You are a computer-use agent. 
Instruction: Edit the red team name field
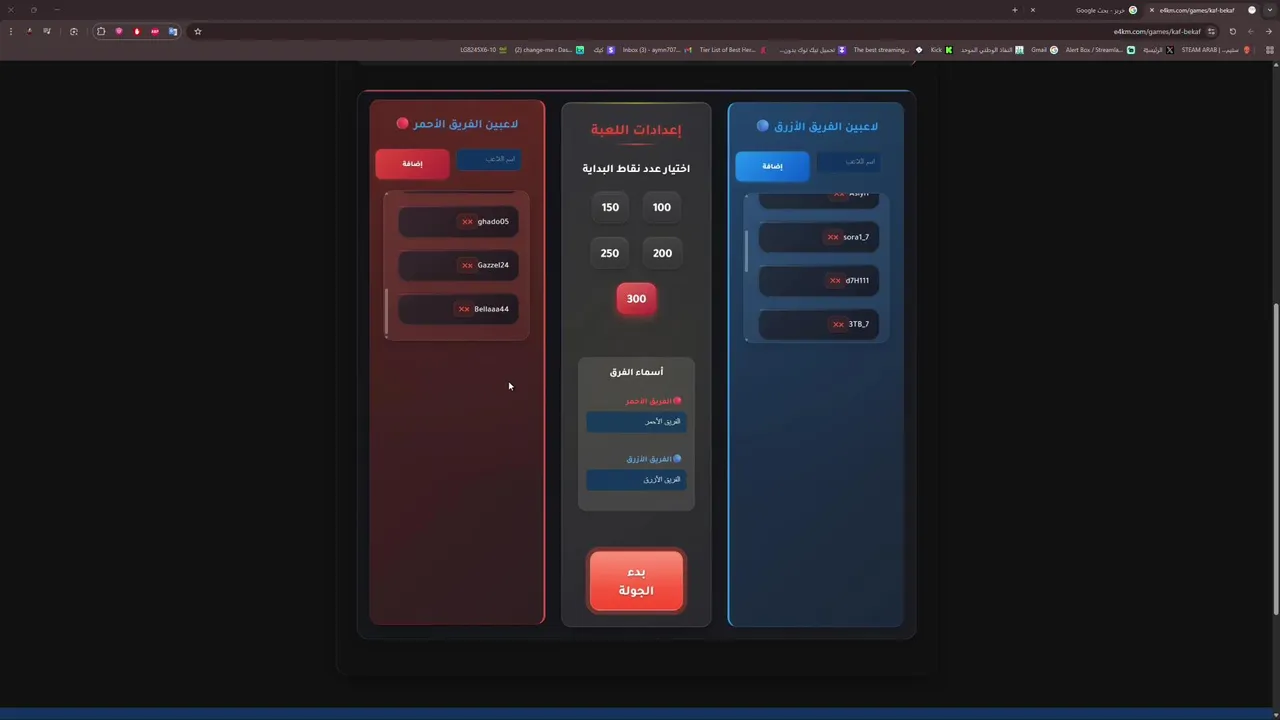(x=636, y=422)
